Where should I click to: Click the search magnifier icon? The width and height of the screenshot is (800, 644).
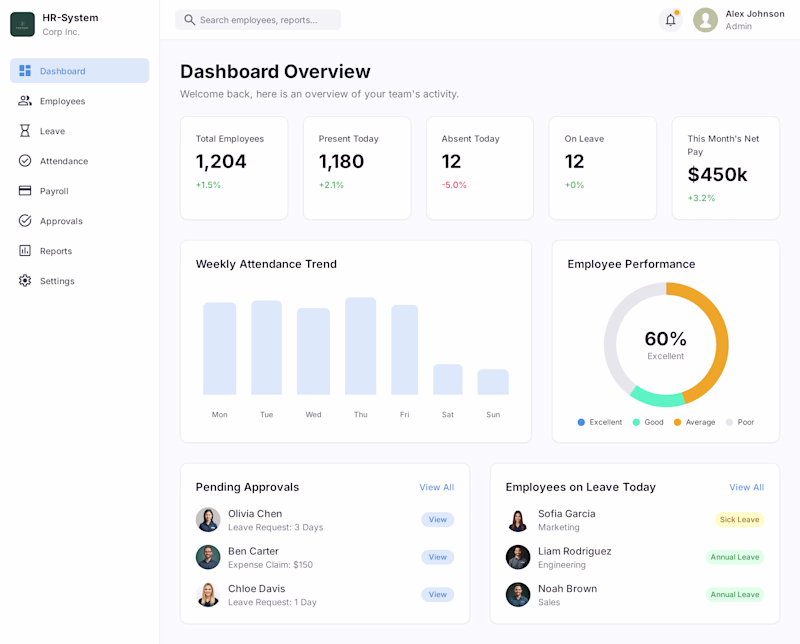(189, 20)
